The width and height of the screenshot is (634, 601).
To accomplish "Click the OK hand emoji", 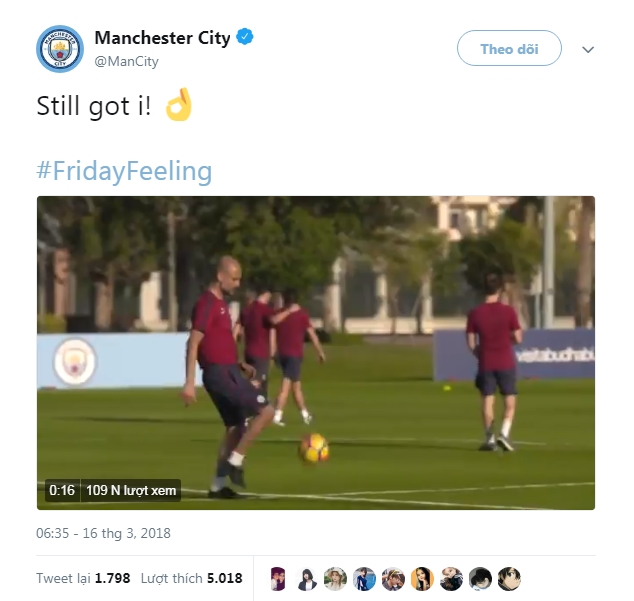I will point(179,104).
